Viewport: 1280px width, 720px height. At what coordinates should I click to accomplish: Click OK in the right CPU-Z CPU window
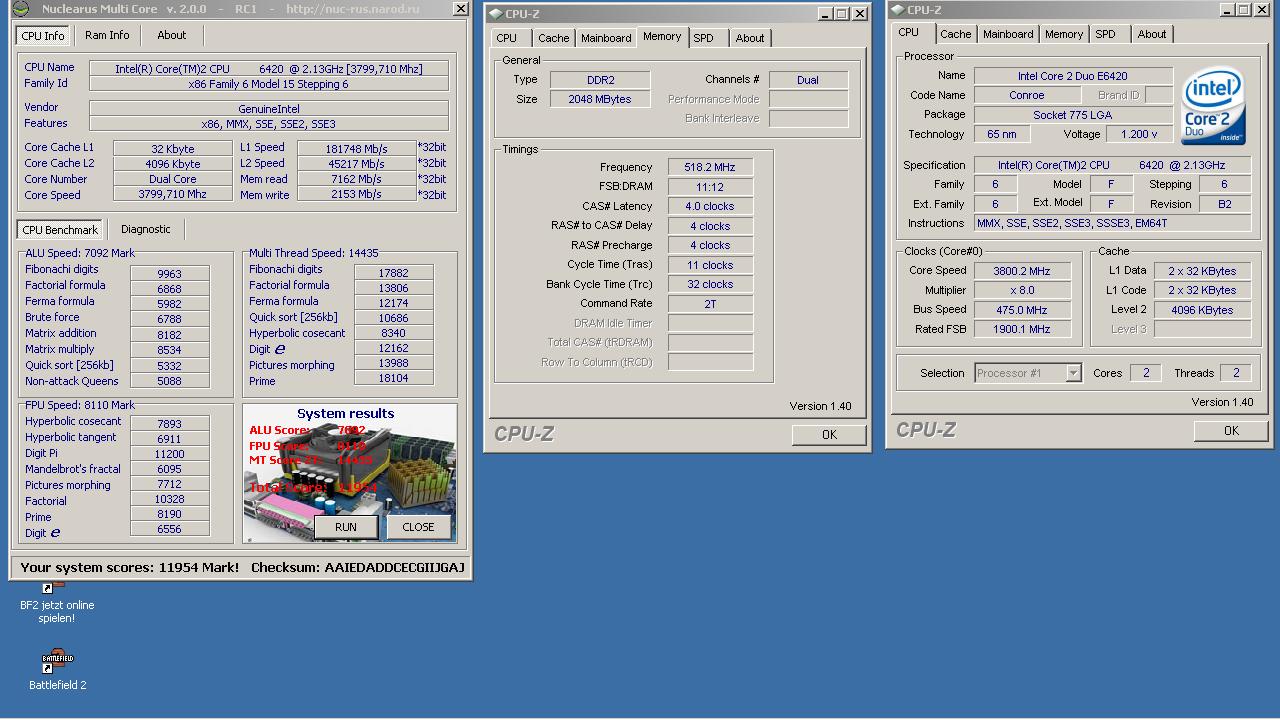(1231, 430)
